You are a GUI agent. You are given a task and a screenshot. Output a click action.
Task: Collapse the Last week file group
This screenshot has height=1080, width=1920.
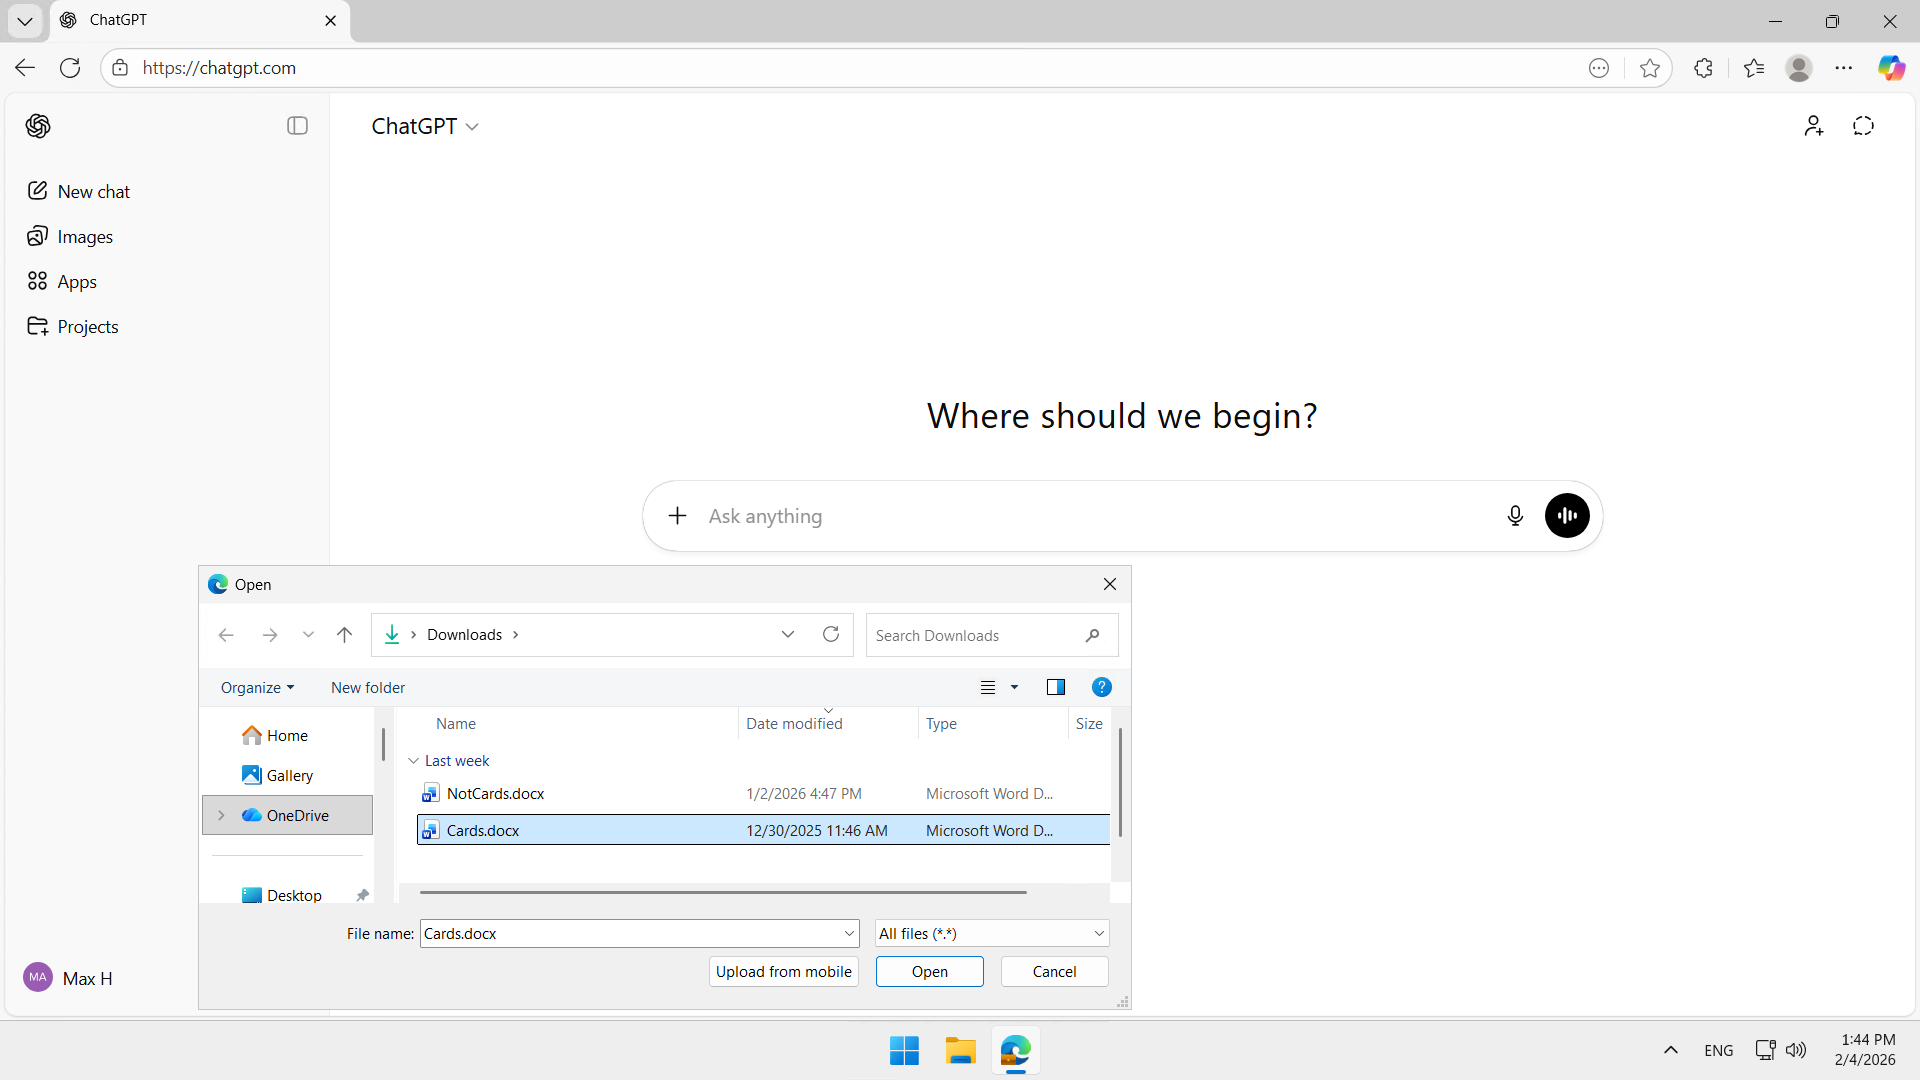click(x=414, y=761)
